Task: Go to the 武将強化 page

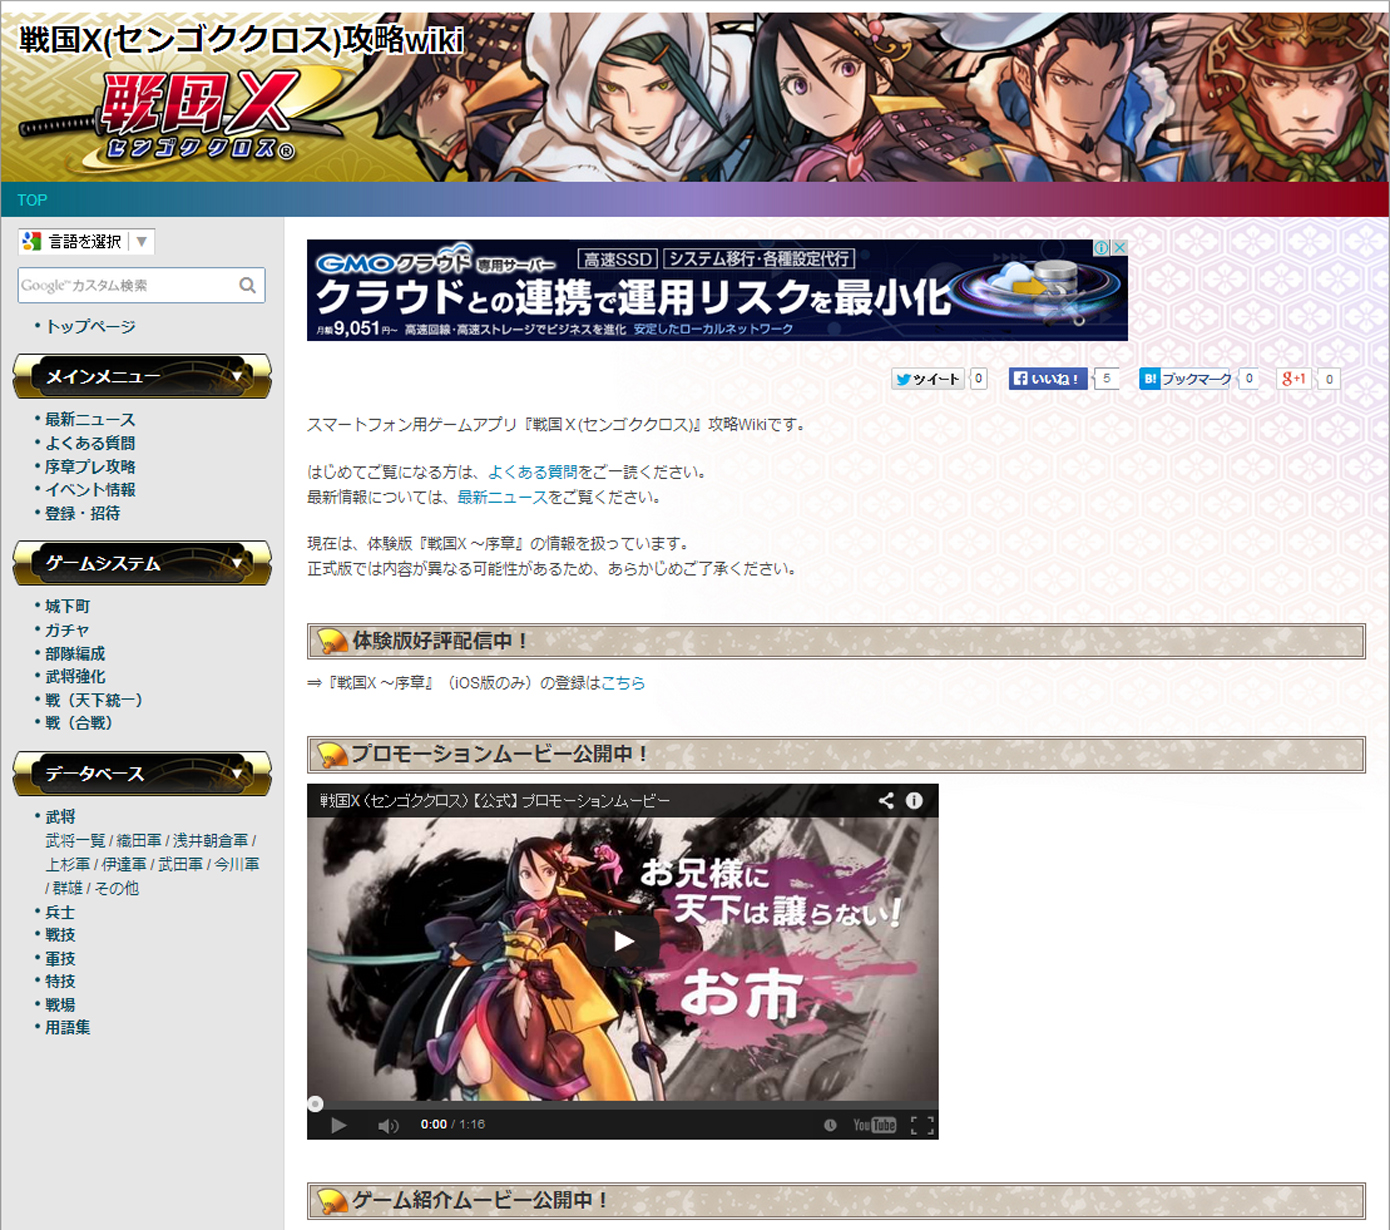Action: point(75,676)
